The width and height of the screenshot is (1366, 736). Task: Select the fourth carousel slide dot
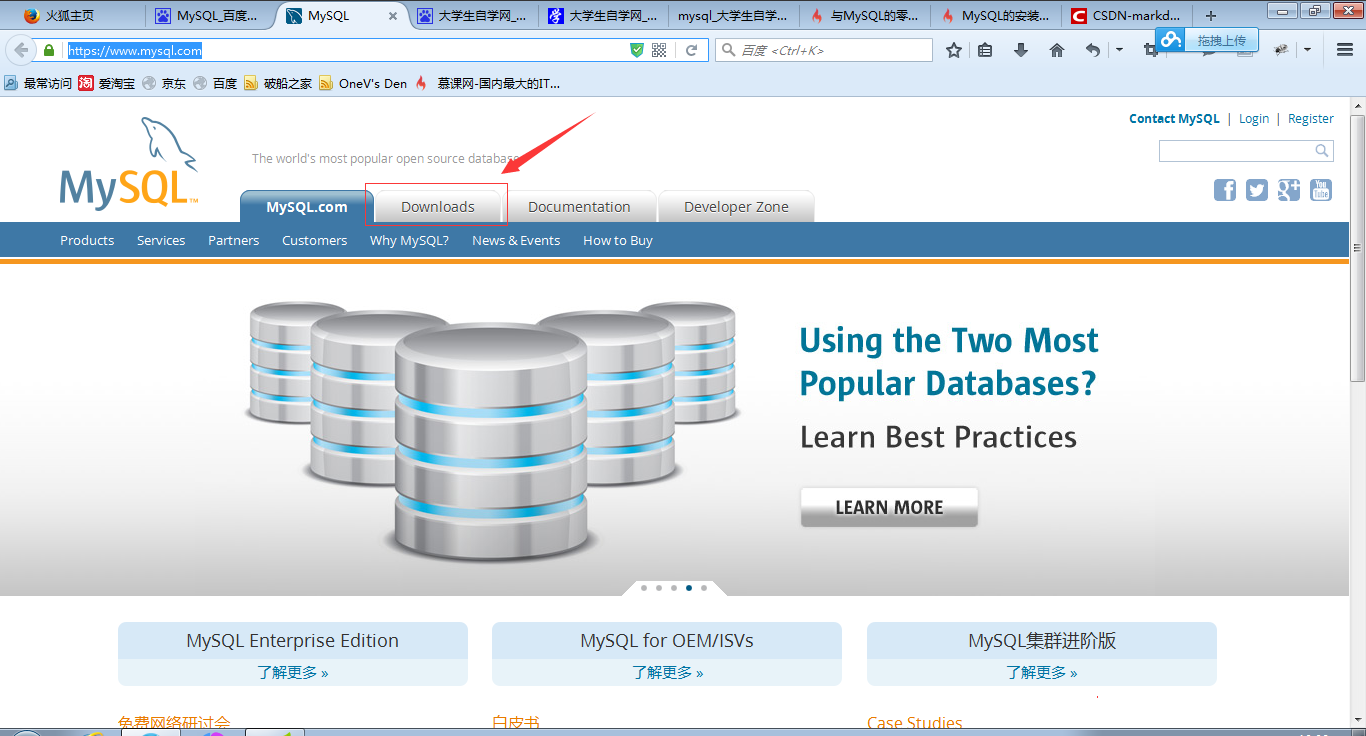pyautogui.click(x=689, y=588)
